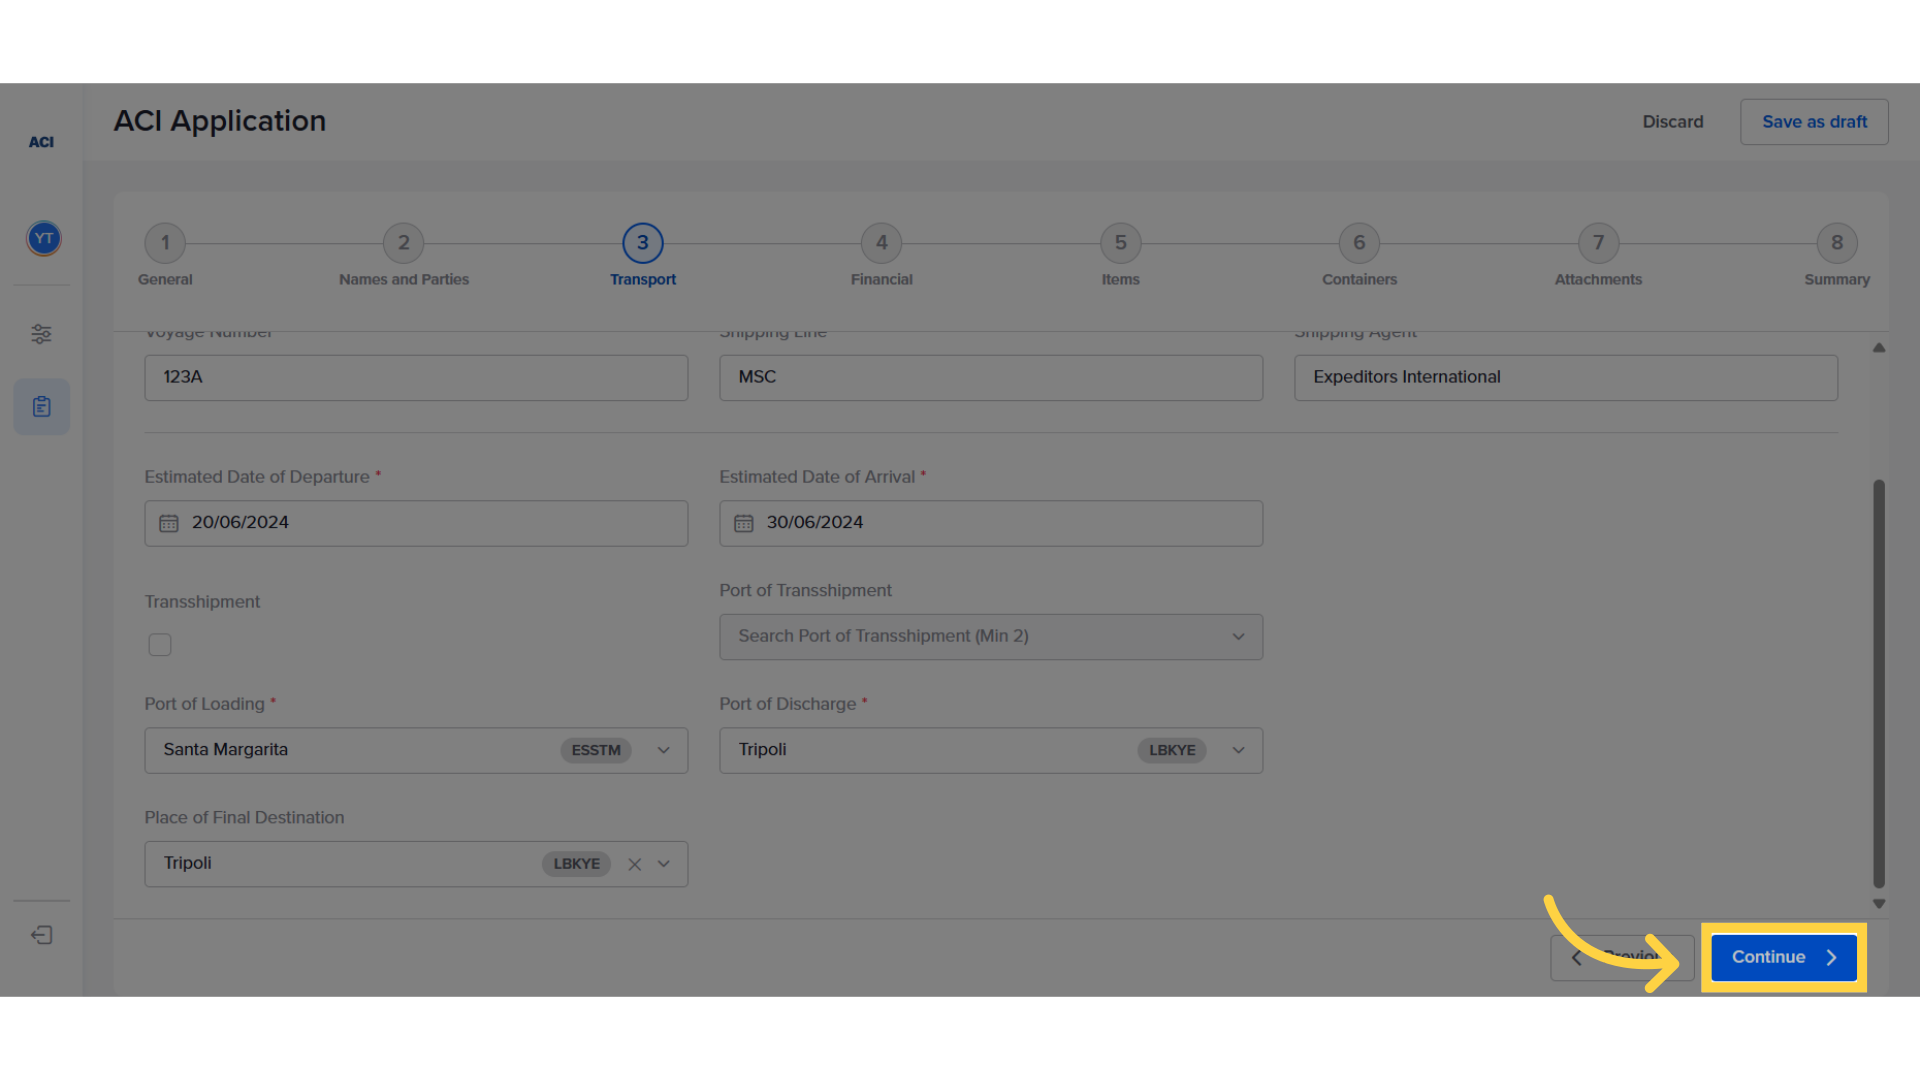Expand the Port of Discharge dropdown

click(1238, 750)
